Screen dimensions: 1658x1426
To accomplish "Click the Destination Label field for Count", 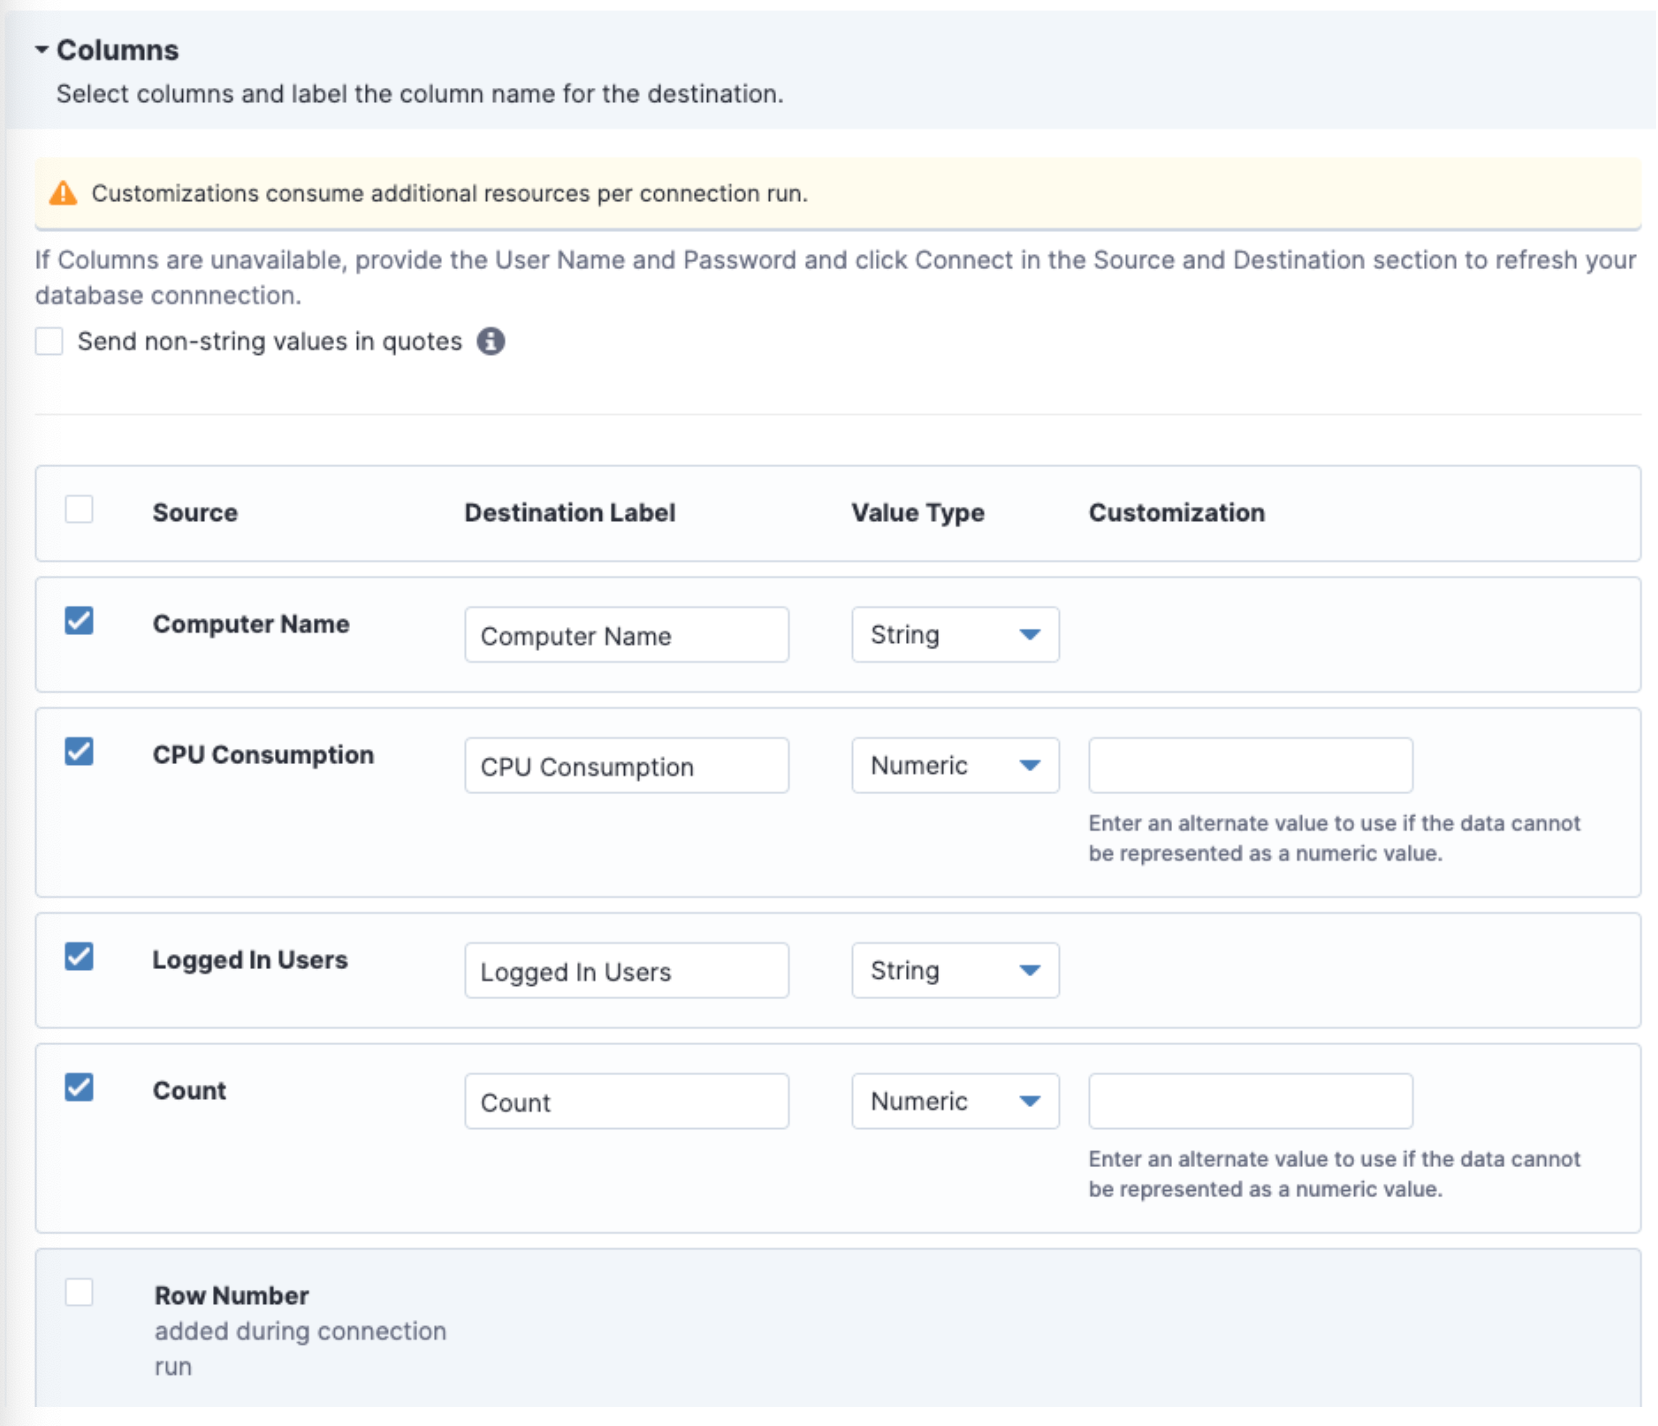I will pos(626,1101).
